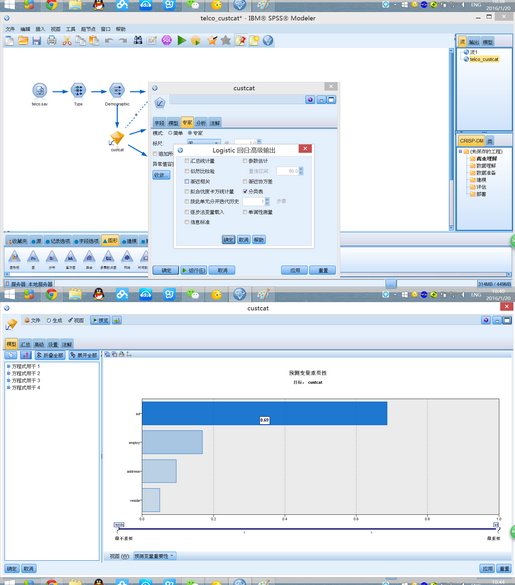This screenshot has width=515, height=585.
Task: Click the 预览 button in lower window
Action: (x=100, y=320)
